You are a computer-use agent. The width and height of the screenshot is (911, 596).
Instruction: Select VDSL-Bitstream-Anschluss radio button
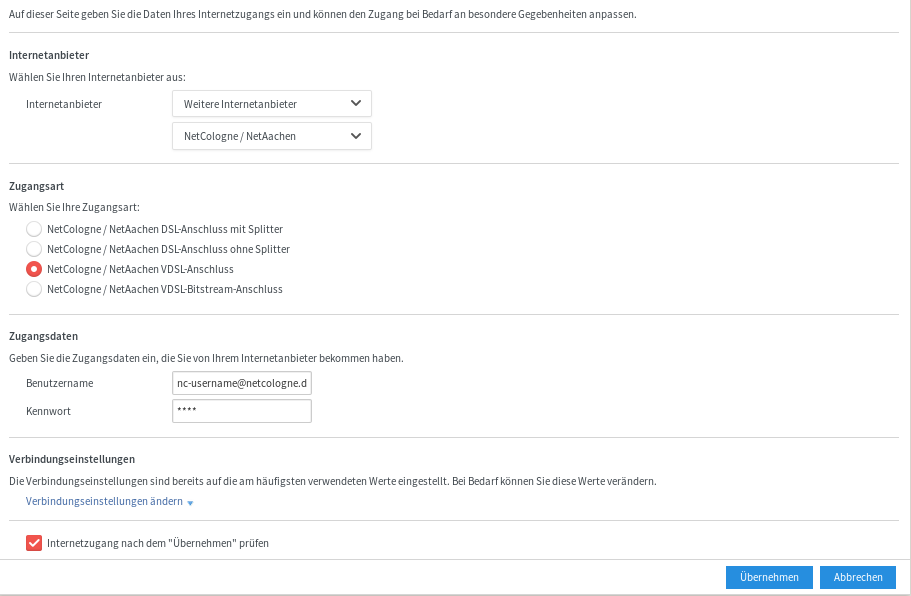pyautogui.click(x=34, y=289)
